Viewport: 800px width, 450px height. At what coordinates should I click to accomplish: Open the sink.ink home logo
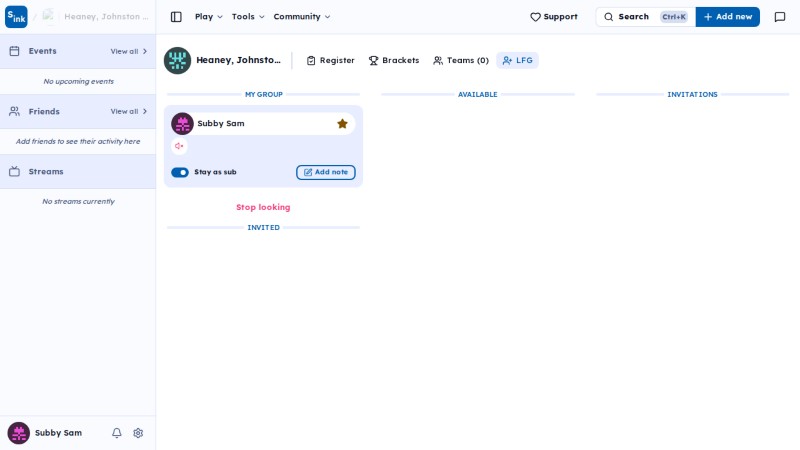click(16, 17)
